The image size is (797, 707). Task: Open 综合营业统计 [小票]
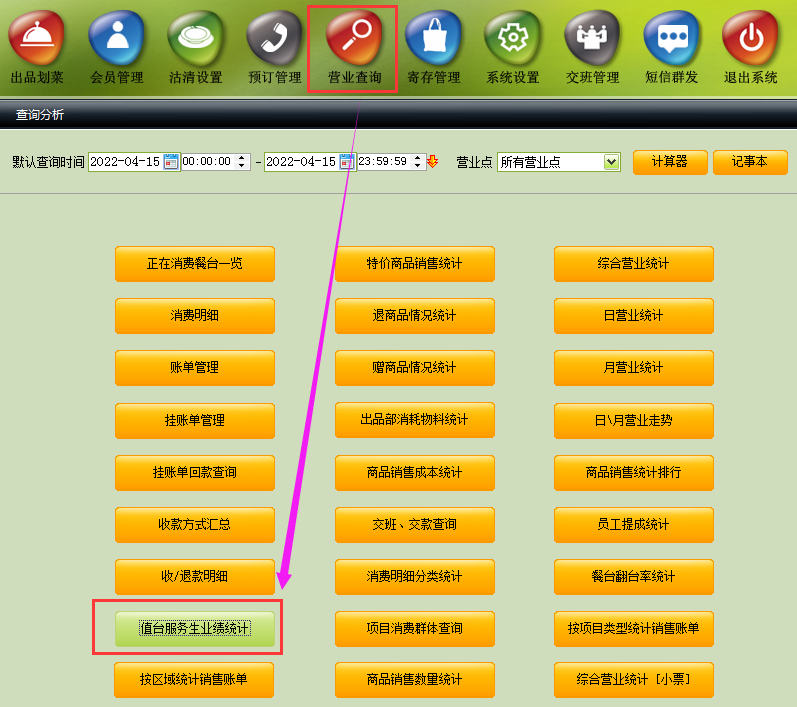(x=634, y=680)
